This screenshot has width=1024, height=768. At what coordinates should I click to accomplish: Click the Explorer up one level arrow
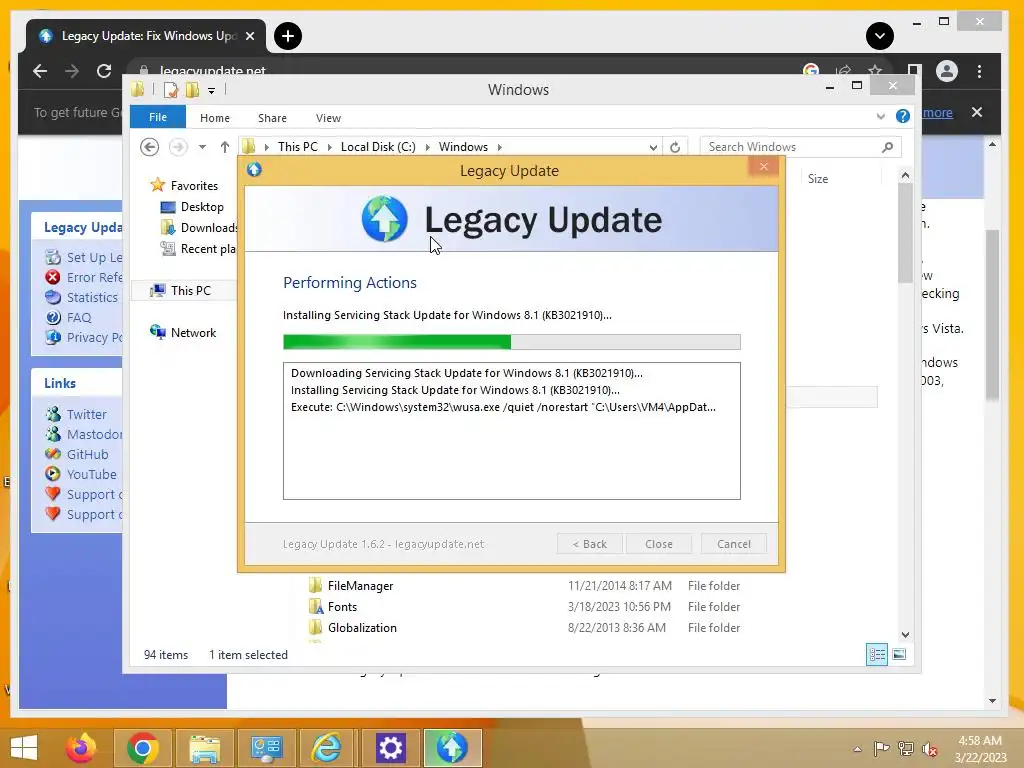tap(225, 147)
